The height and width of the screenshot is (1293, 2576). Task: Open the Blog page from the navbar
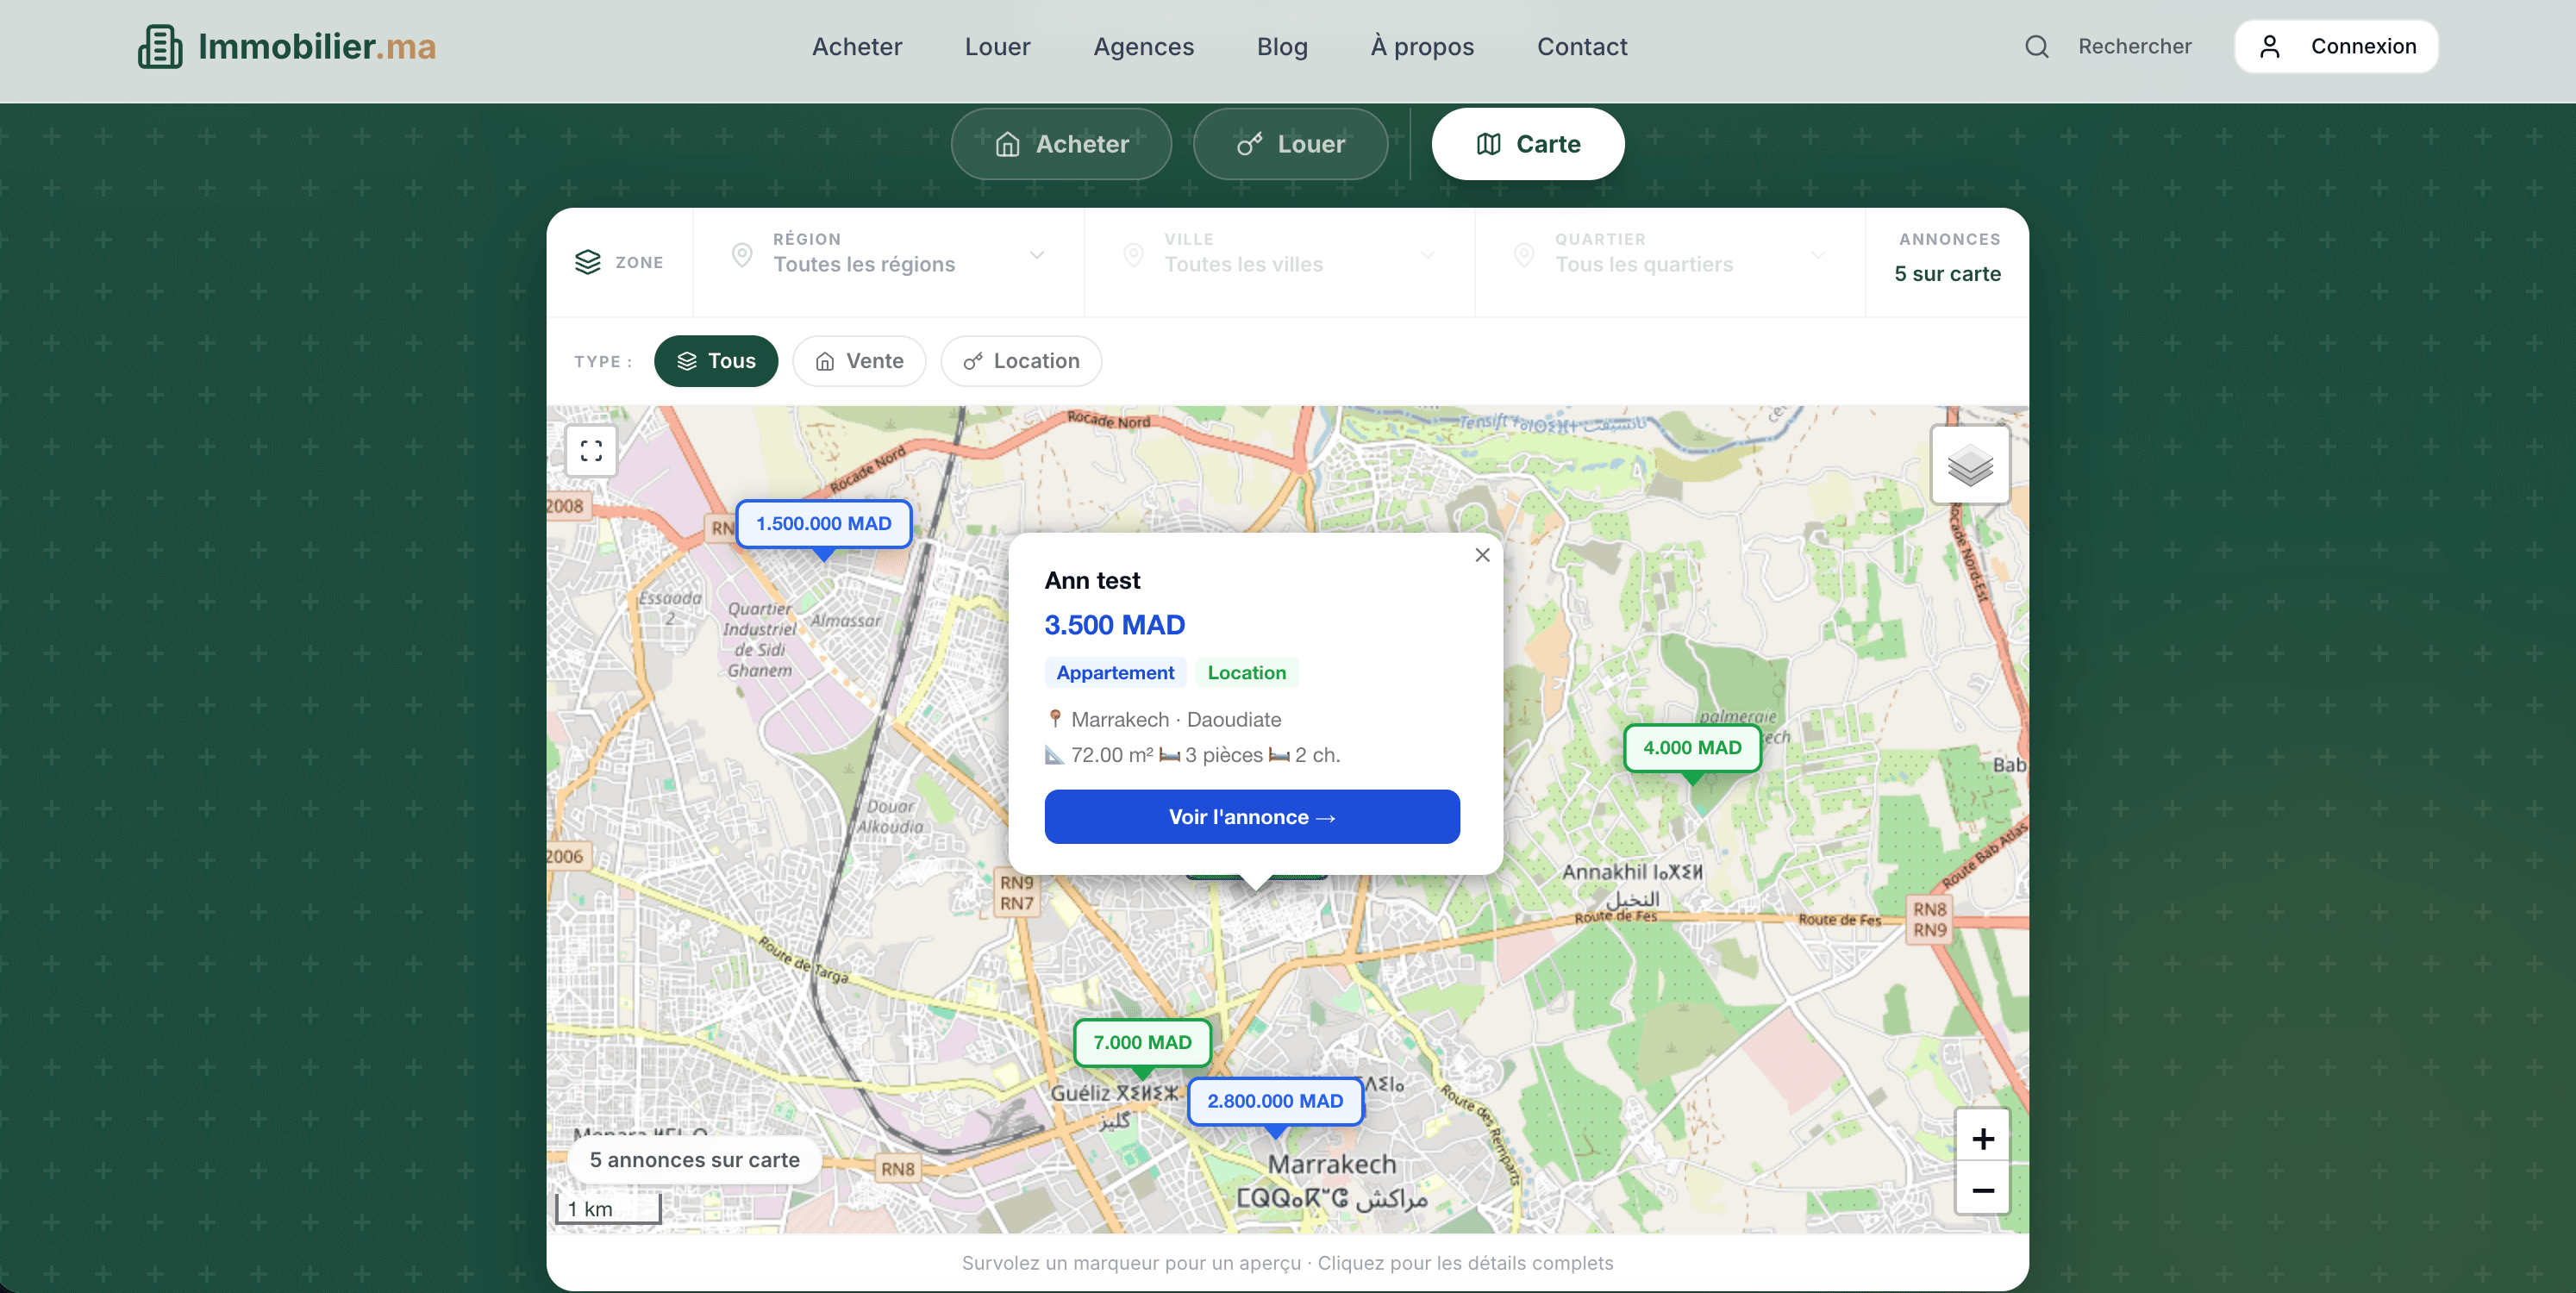(x=1282, y=46)
